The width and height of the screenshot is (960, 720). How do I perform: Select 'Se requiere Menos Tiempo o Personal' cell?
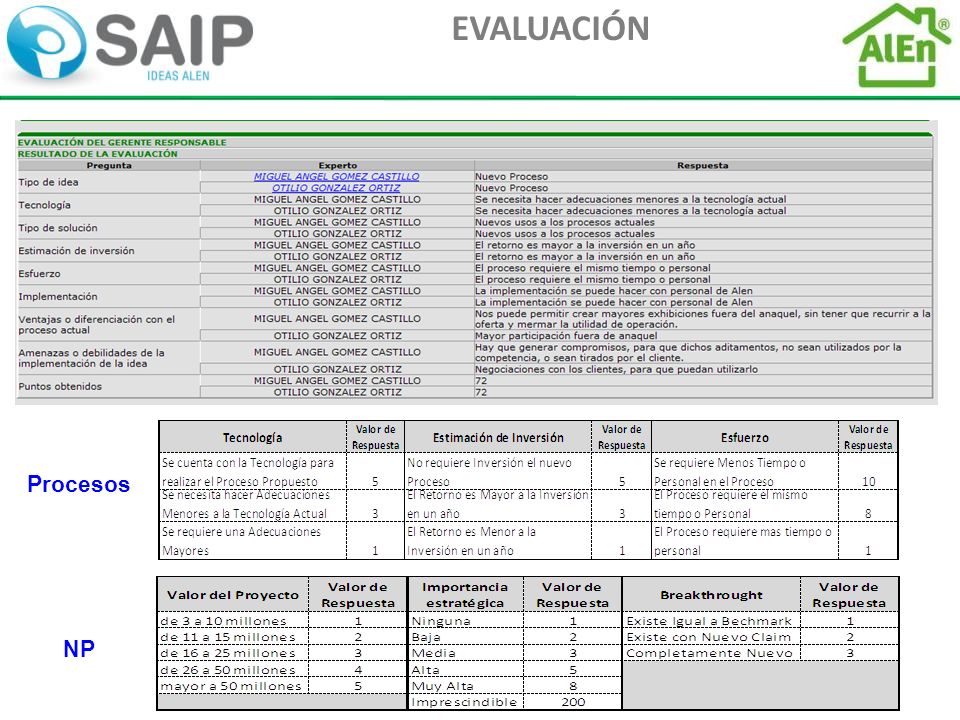(745, 471)
